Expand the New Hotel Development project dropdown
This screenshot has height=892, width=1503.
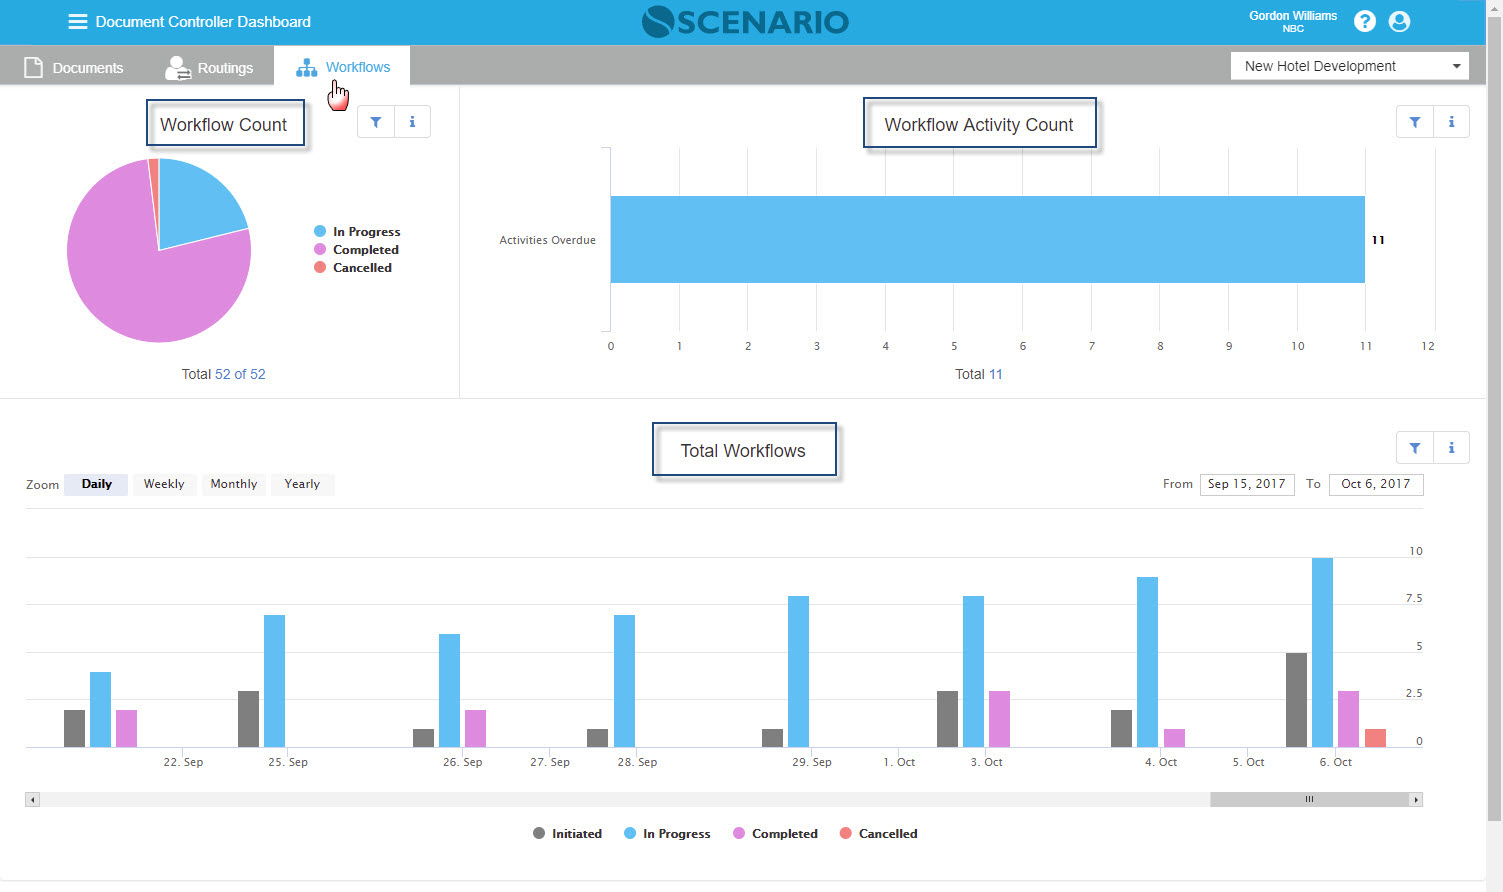pyautogui.click(x=1349, y=66)
